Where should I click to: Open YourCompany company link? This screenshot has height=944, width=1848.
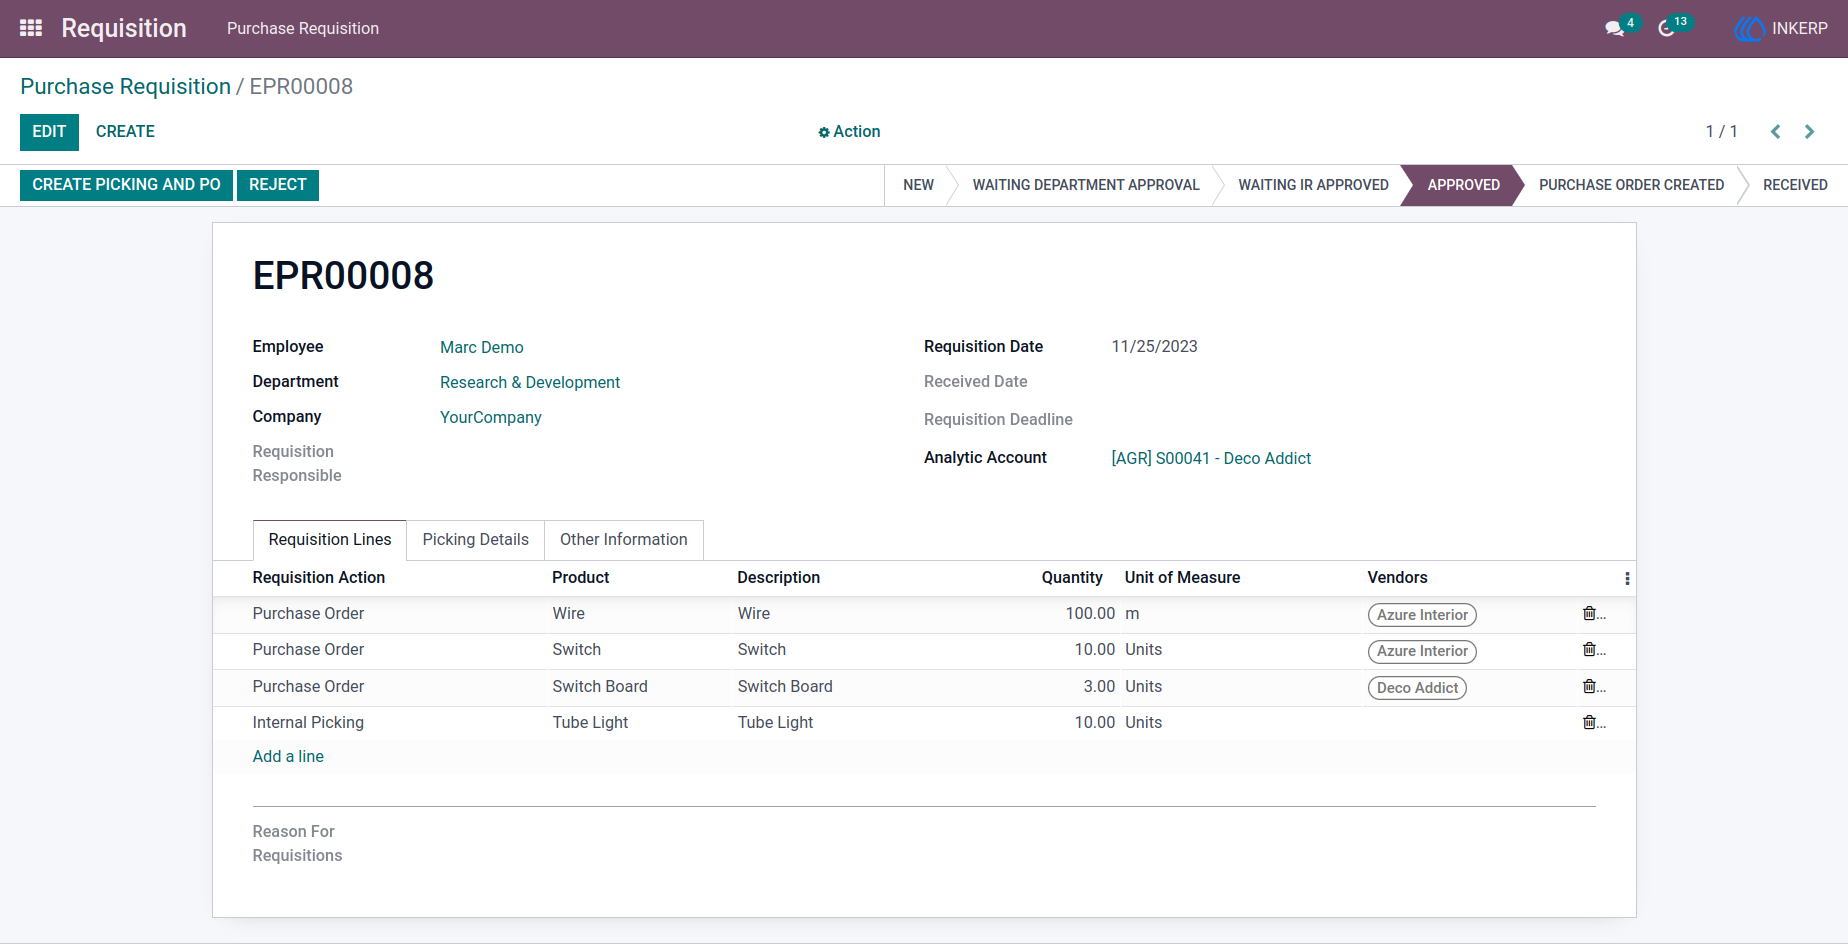click(491, 417)
